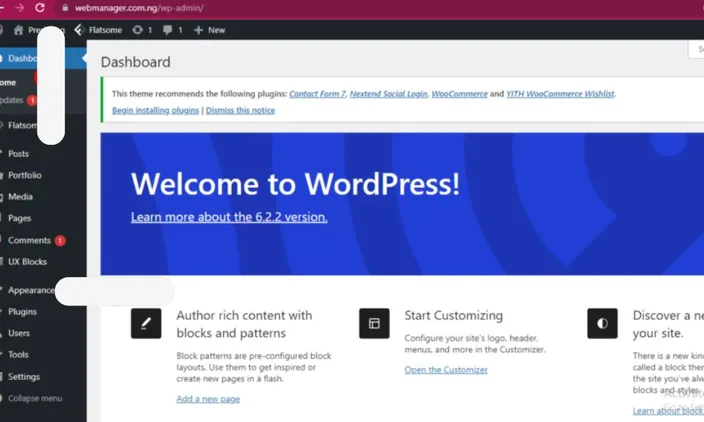Image resolution: width=704 pixels, height=422 pixels.
Task: Open Portfolio in the sidebar
Action: [x=25, y=175]
